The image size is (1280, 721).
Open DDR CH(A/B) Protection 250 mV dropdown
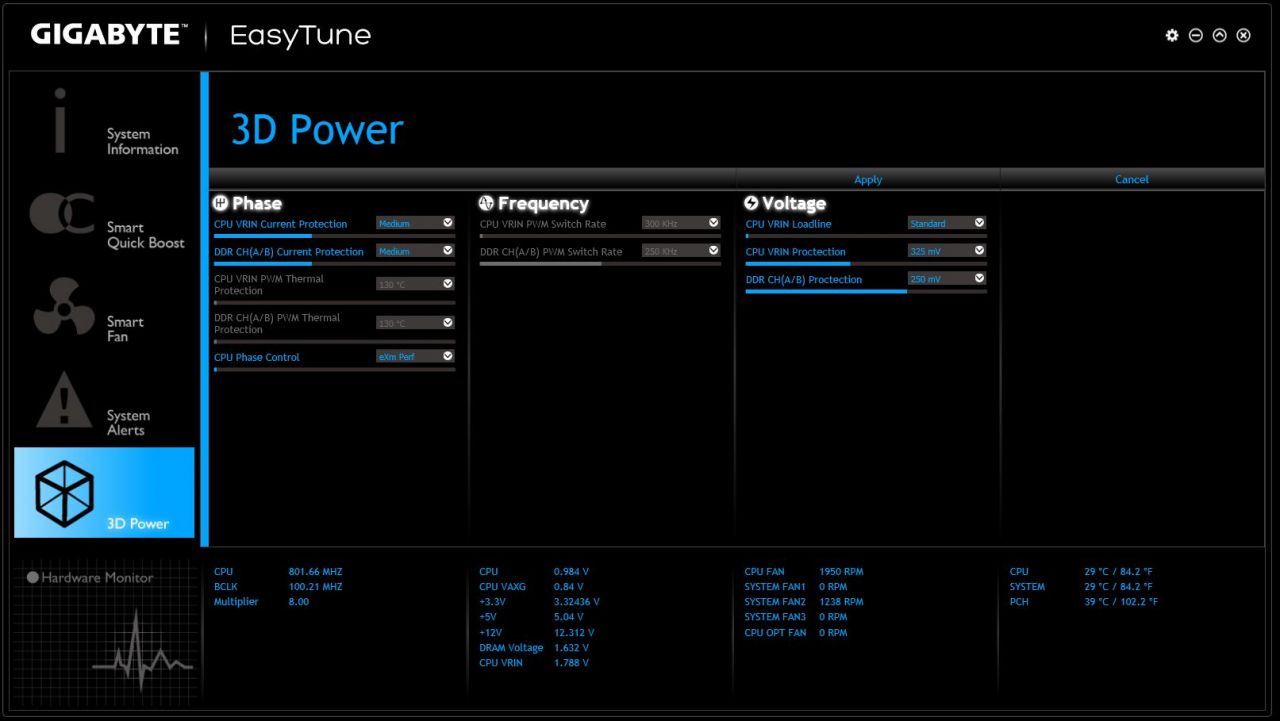click(946, 279)
